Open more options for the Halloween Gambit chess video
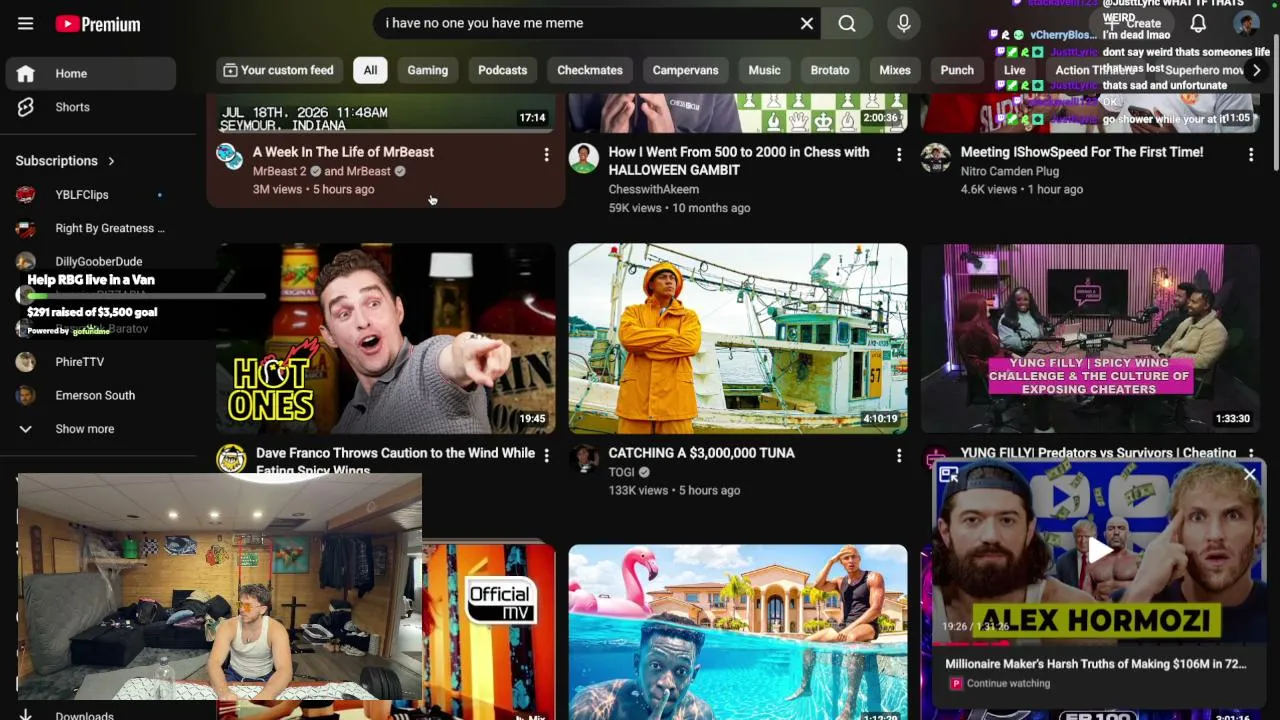 tap(899, 154)
